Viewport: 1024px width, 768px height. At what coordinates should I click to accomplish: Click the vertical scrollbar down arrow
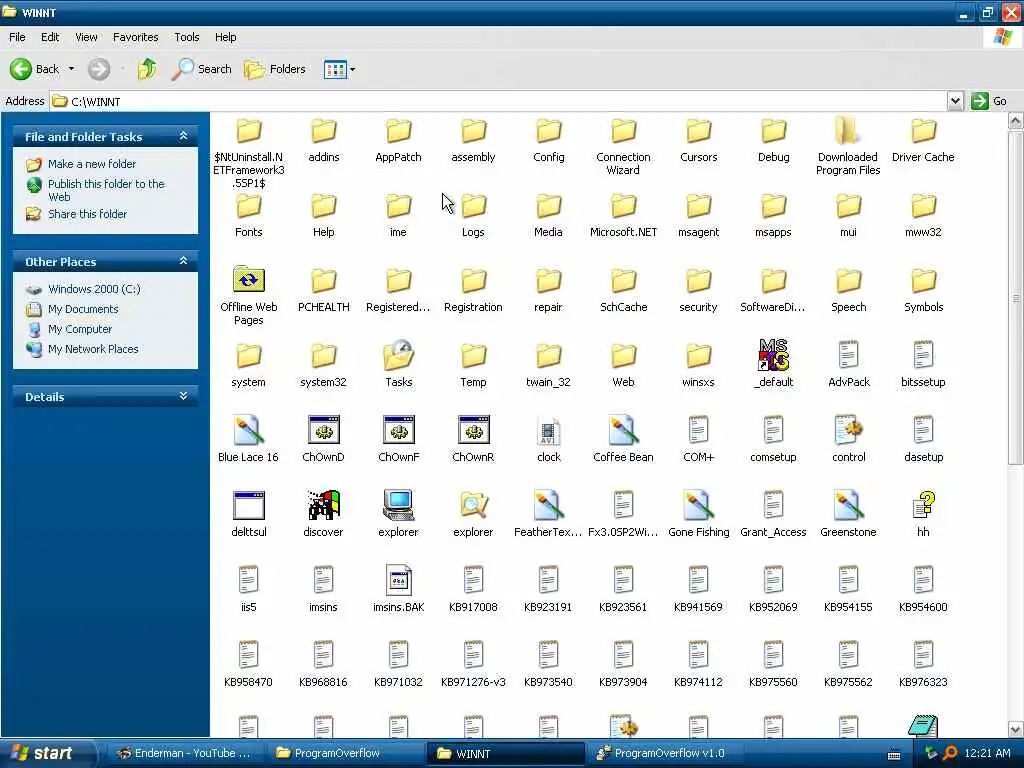pyautogui.click(x=1016, y=729)
